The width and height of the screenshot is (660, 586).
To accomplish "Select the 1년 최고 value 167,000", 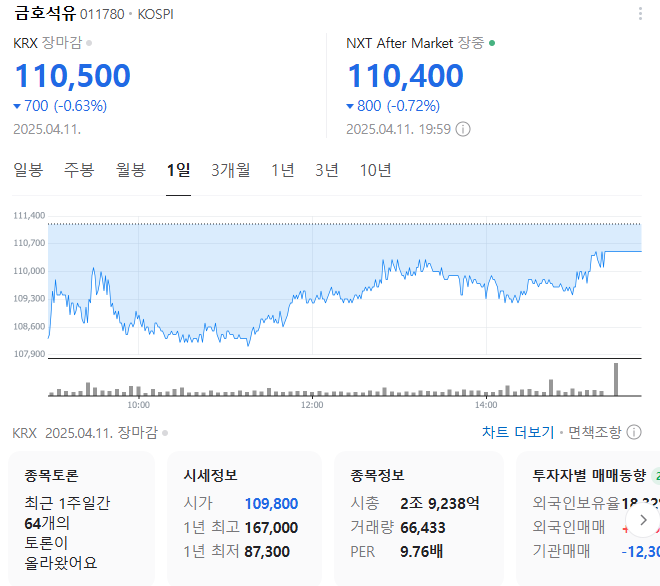I will pos(271,527).
